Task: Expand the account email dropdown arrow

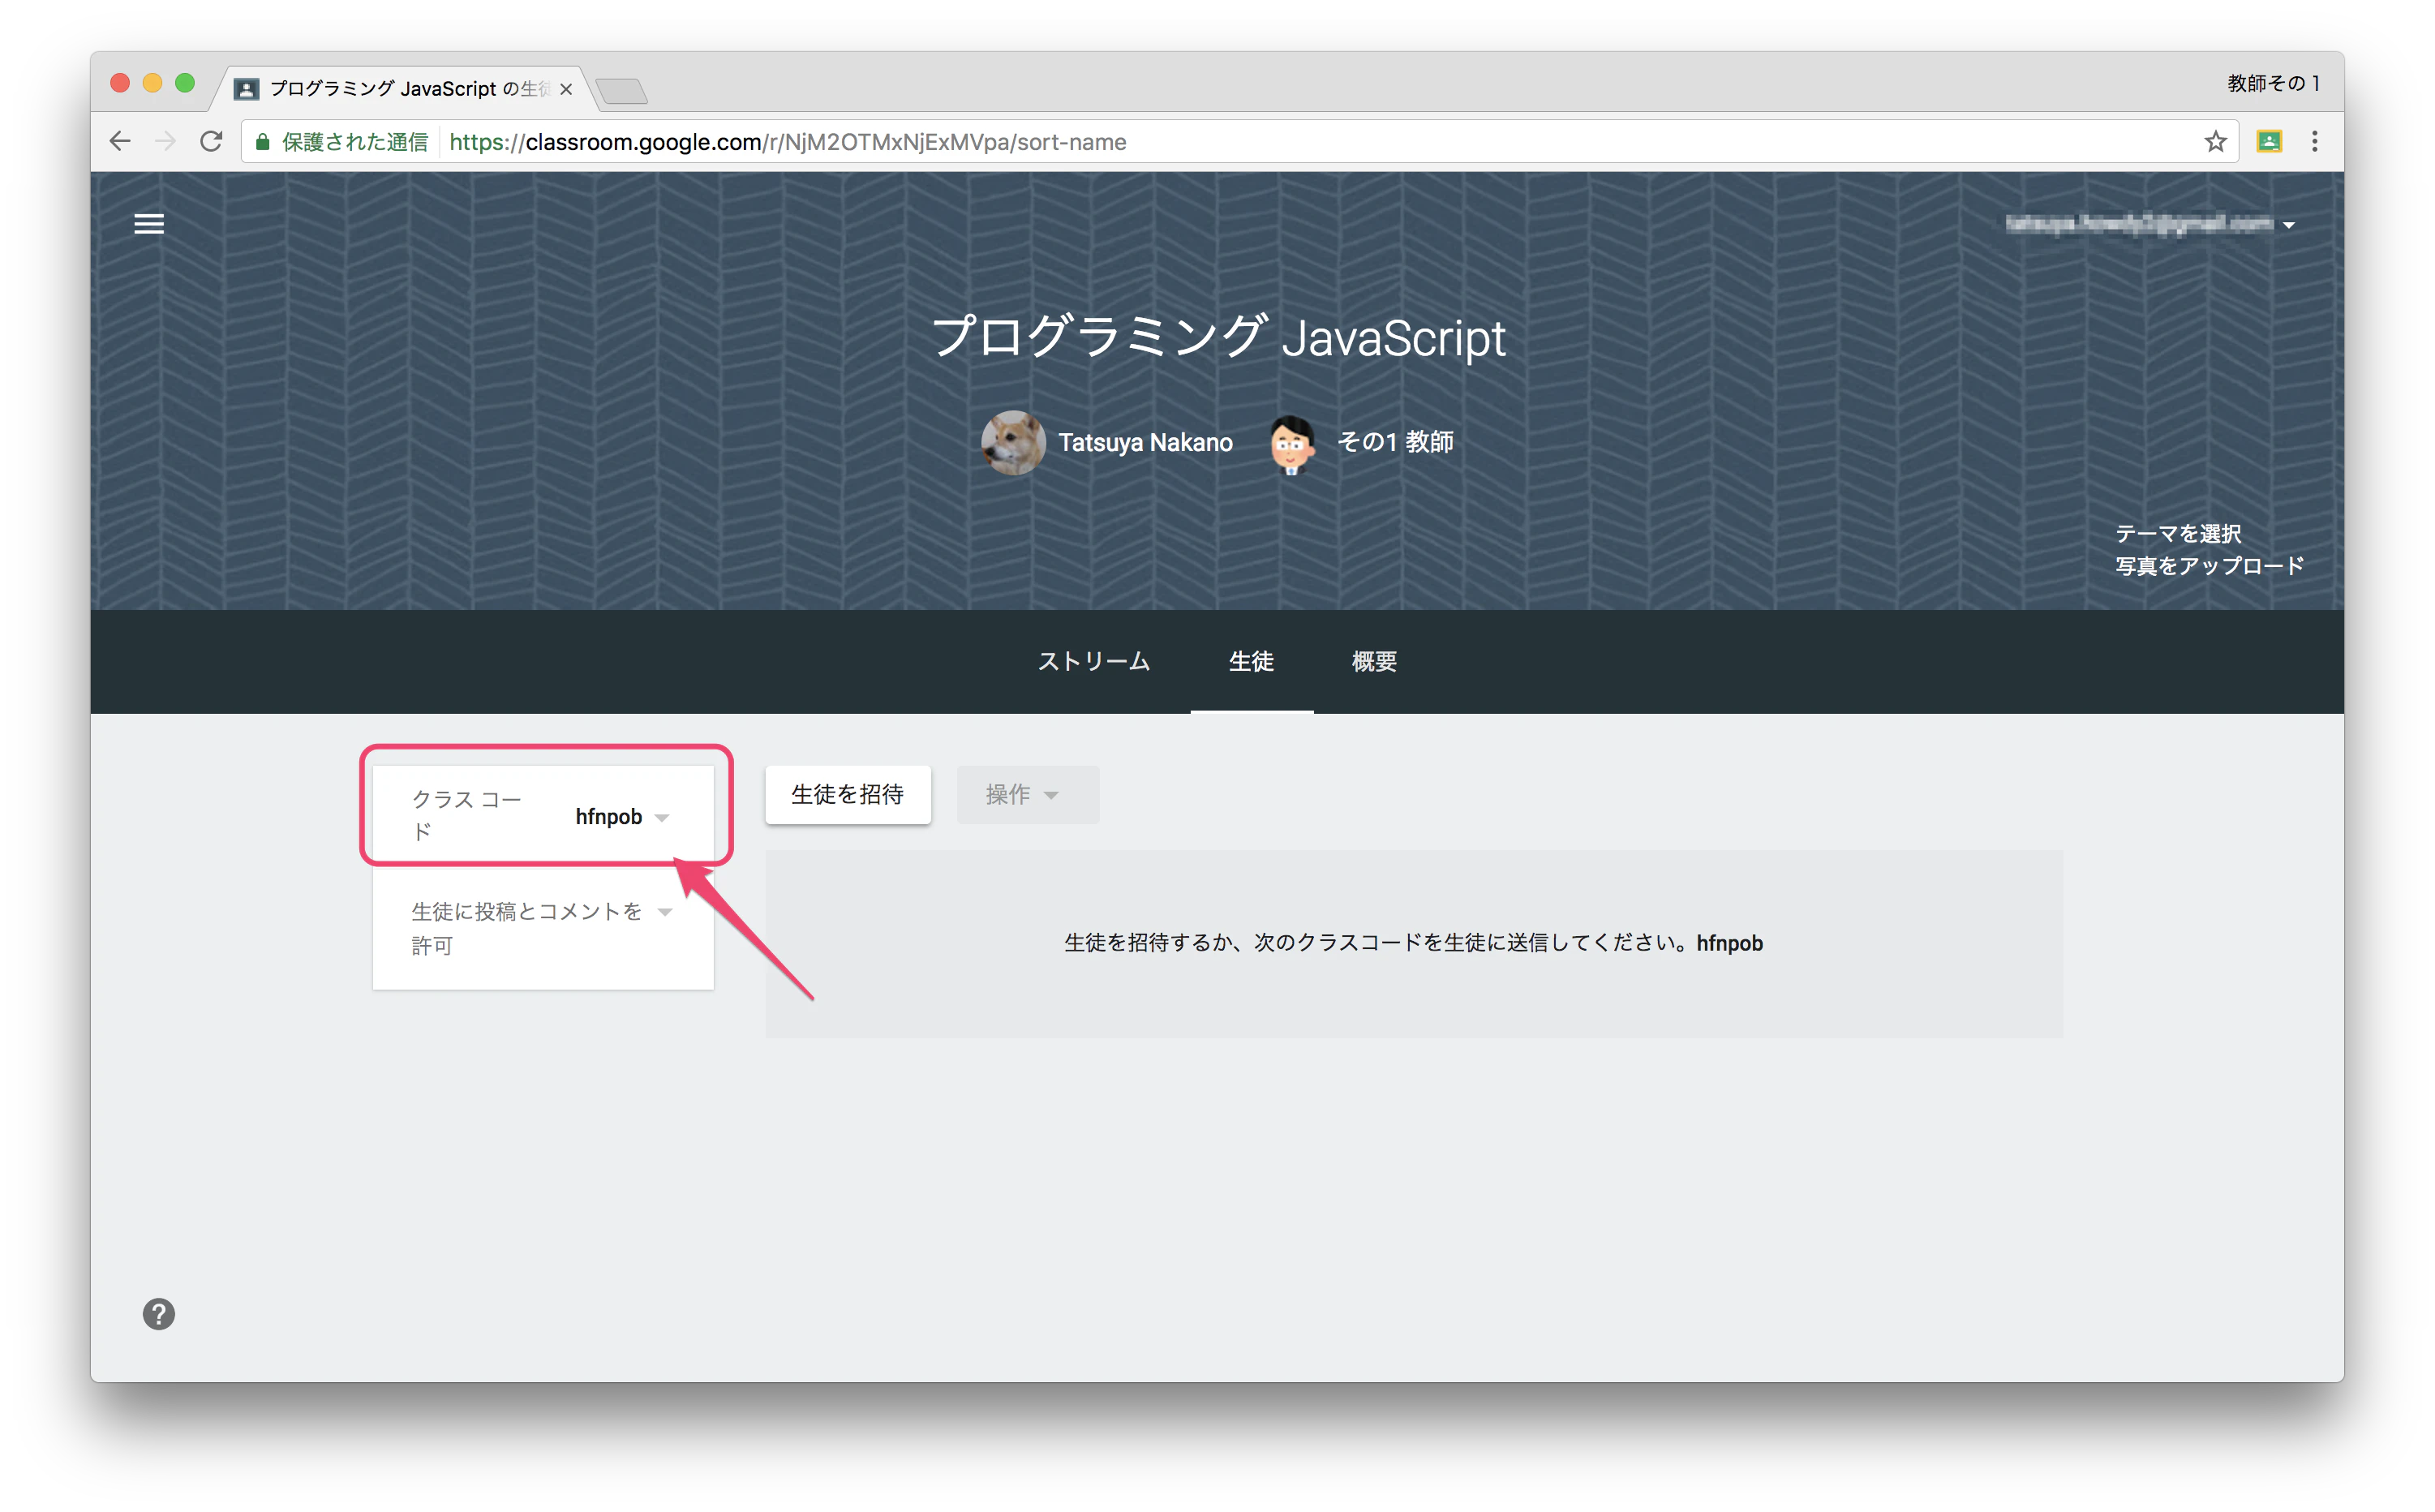Action: pyautogui.click(x=2289, y=225)
